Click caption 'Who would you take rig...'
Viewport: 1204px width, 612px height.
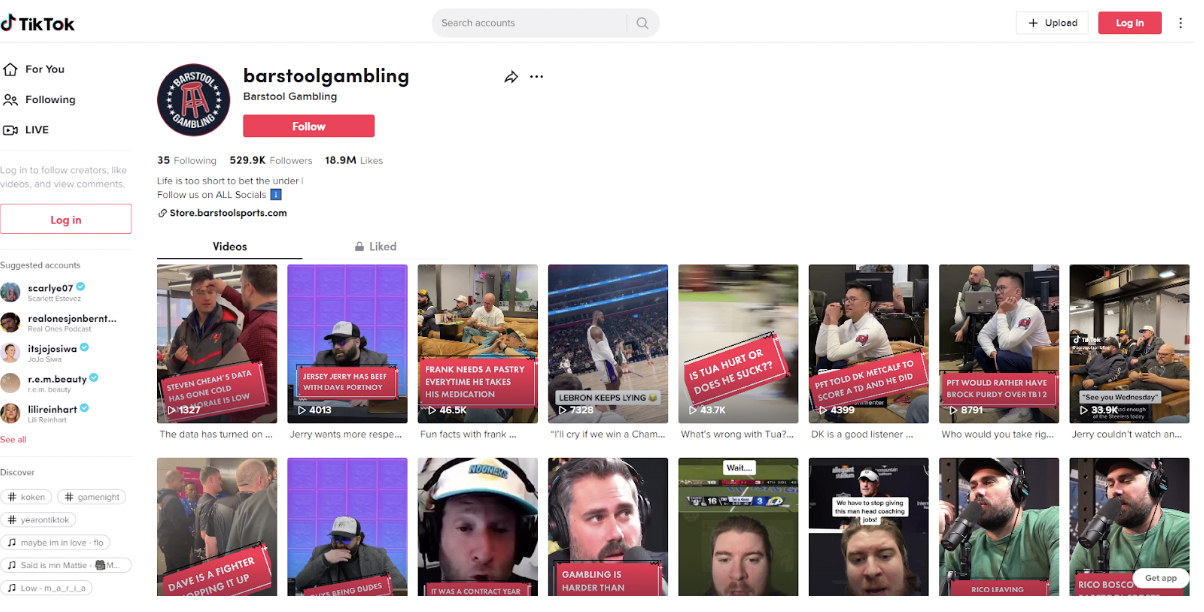coord(999,435)
